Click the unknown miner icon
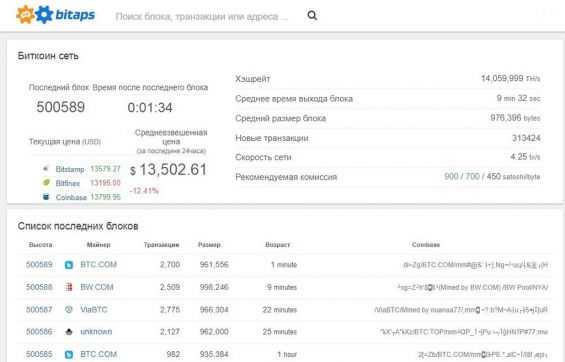 pyautogui.click(x=68, y=332)
